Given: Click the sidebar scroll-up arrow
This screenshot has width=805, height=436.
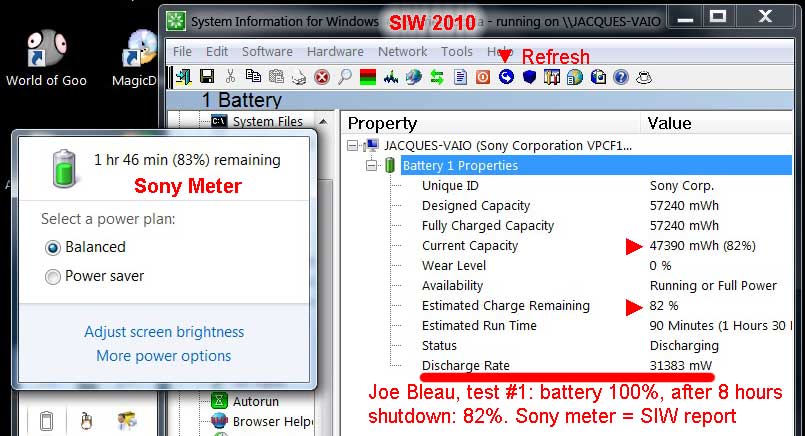Looking at the screenshot, I should [323, 122].
